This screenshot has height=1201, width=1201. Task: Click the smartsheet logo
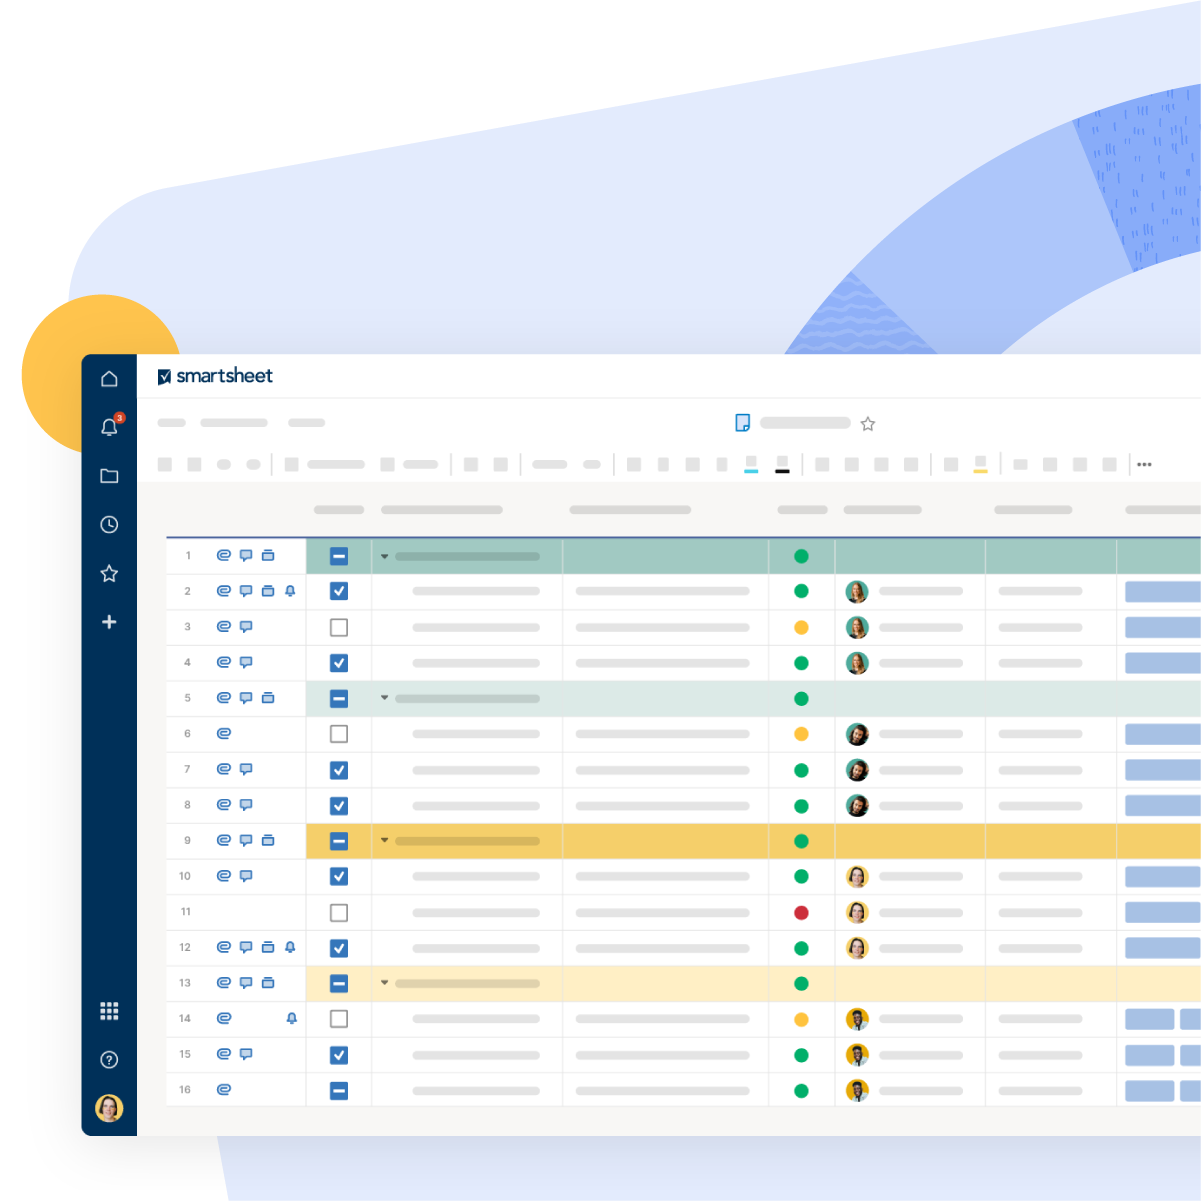[215, 376]
